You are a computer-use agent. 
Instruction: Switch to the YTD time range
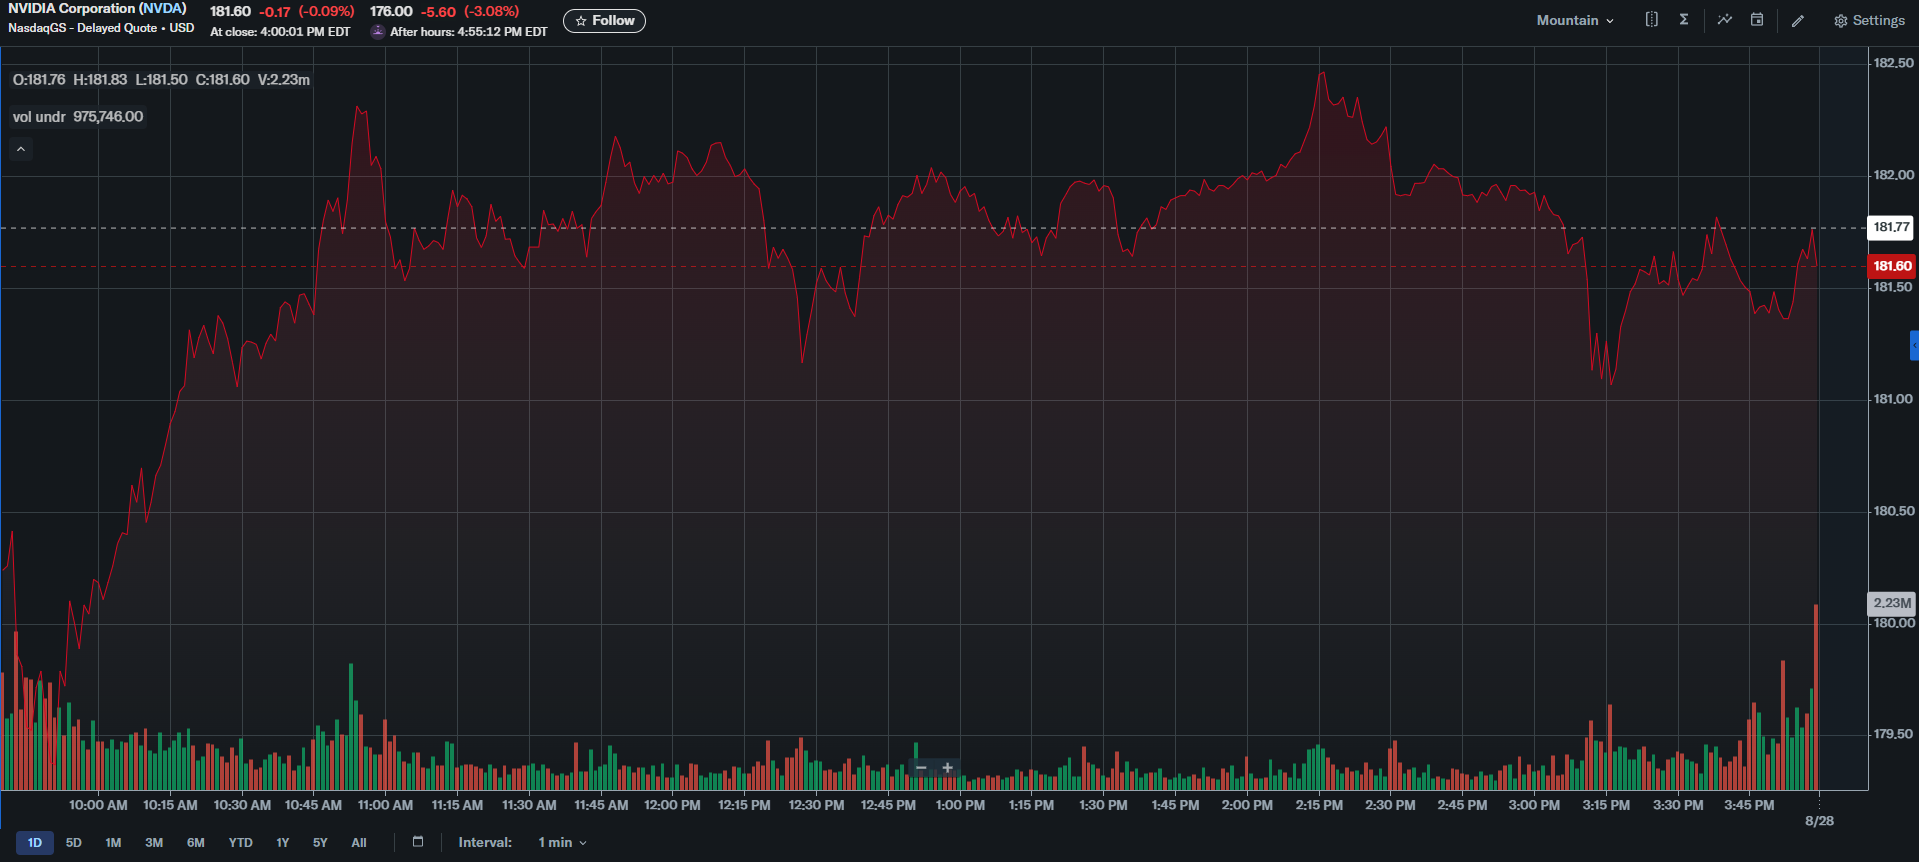[240, 843]
